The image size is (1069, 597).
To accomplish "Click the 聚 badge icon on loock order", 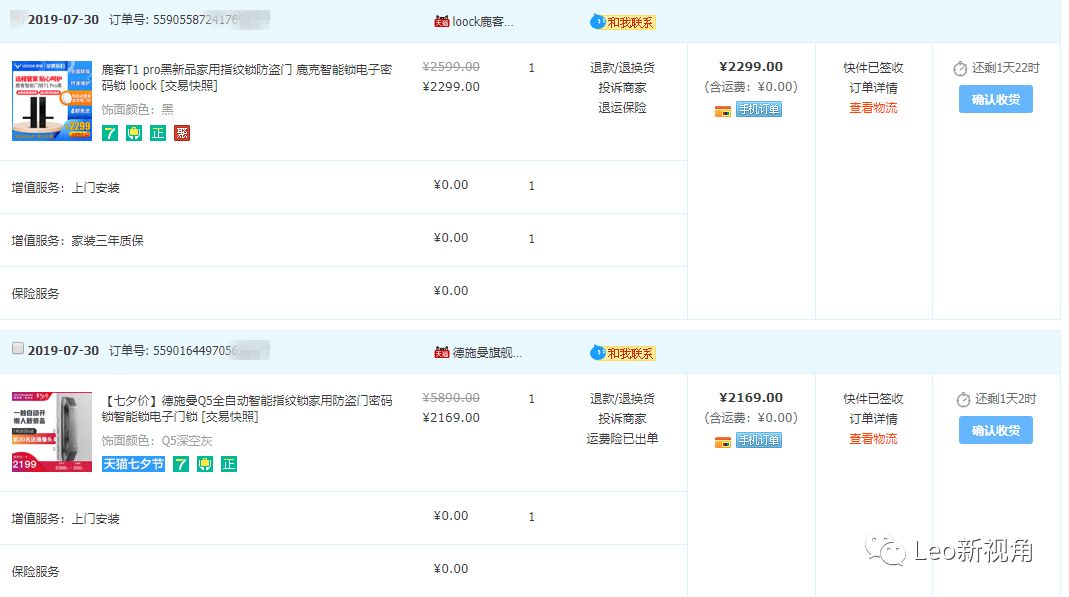I will 182,133.
